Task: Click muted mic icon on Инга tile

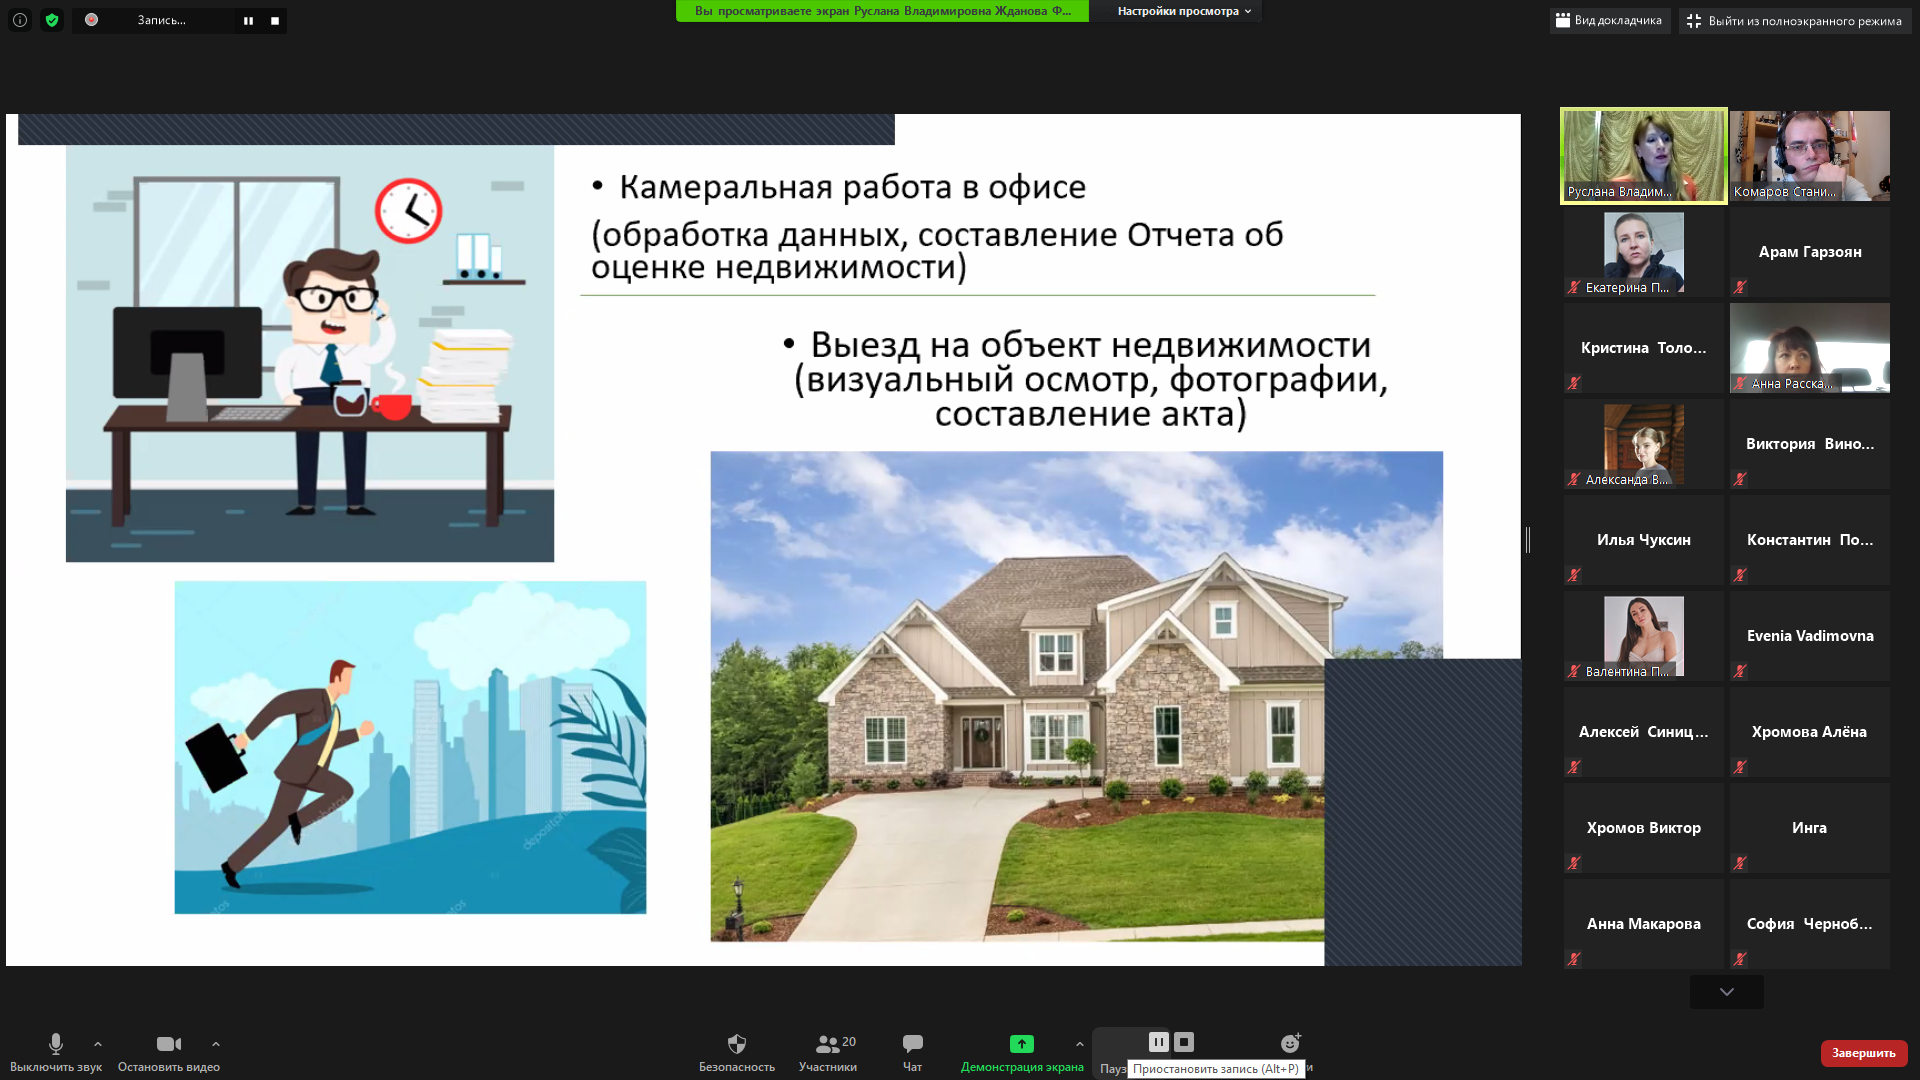Action: tap(1740, 863)
